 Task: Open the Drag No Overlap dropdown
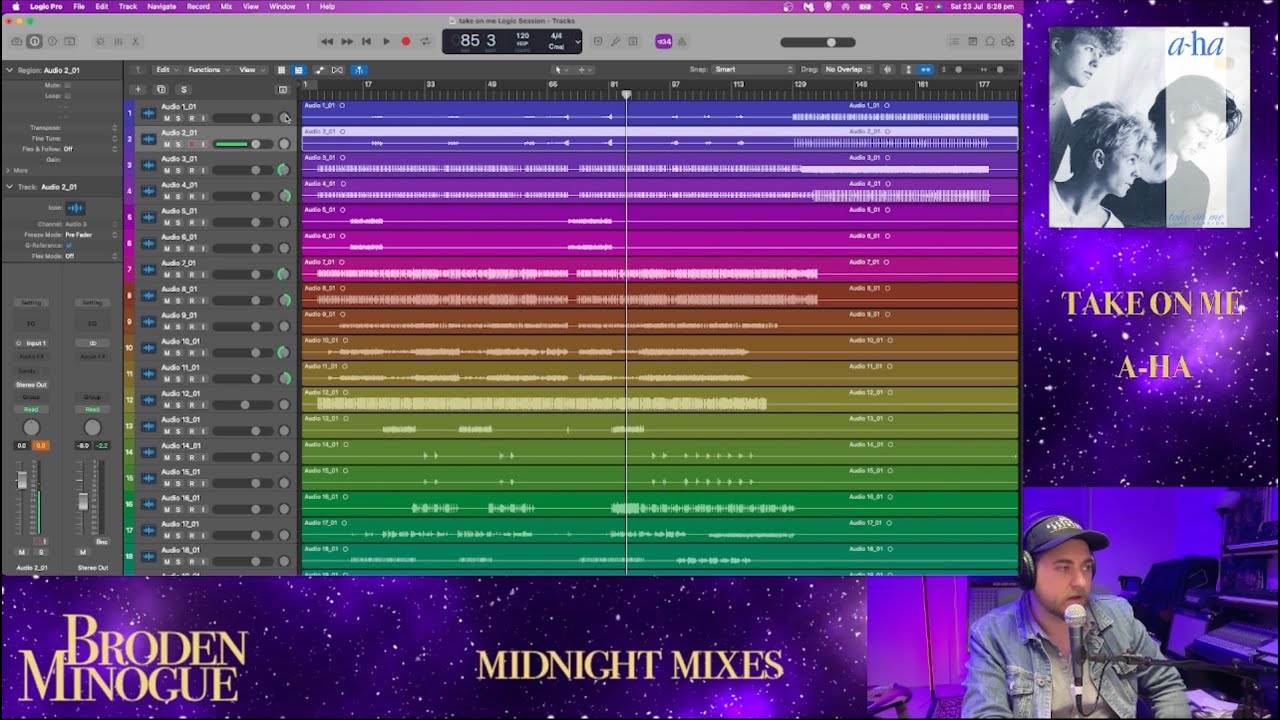click(847, 70)
